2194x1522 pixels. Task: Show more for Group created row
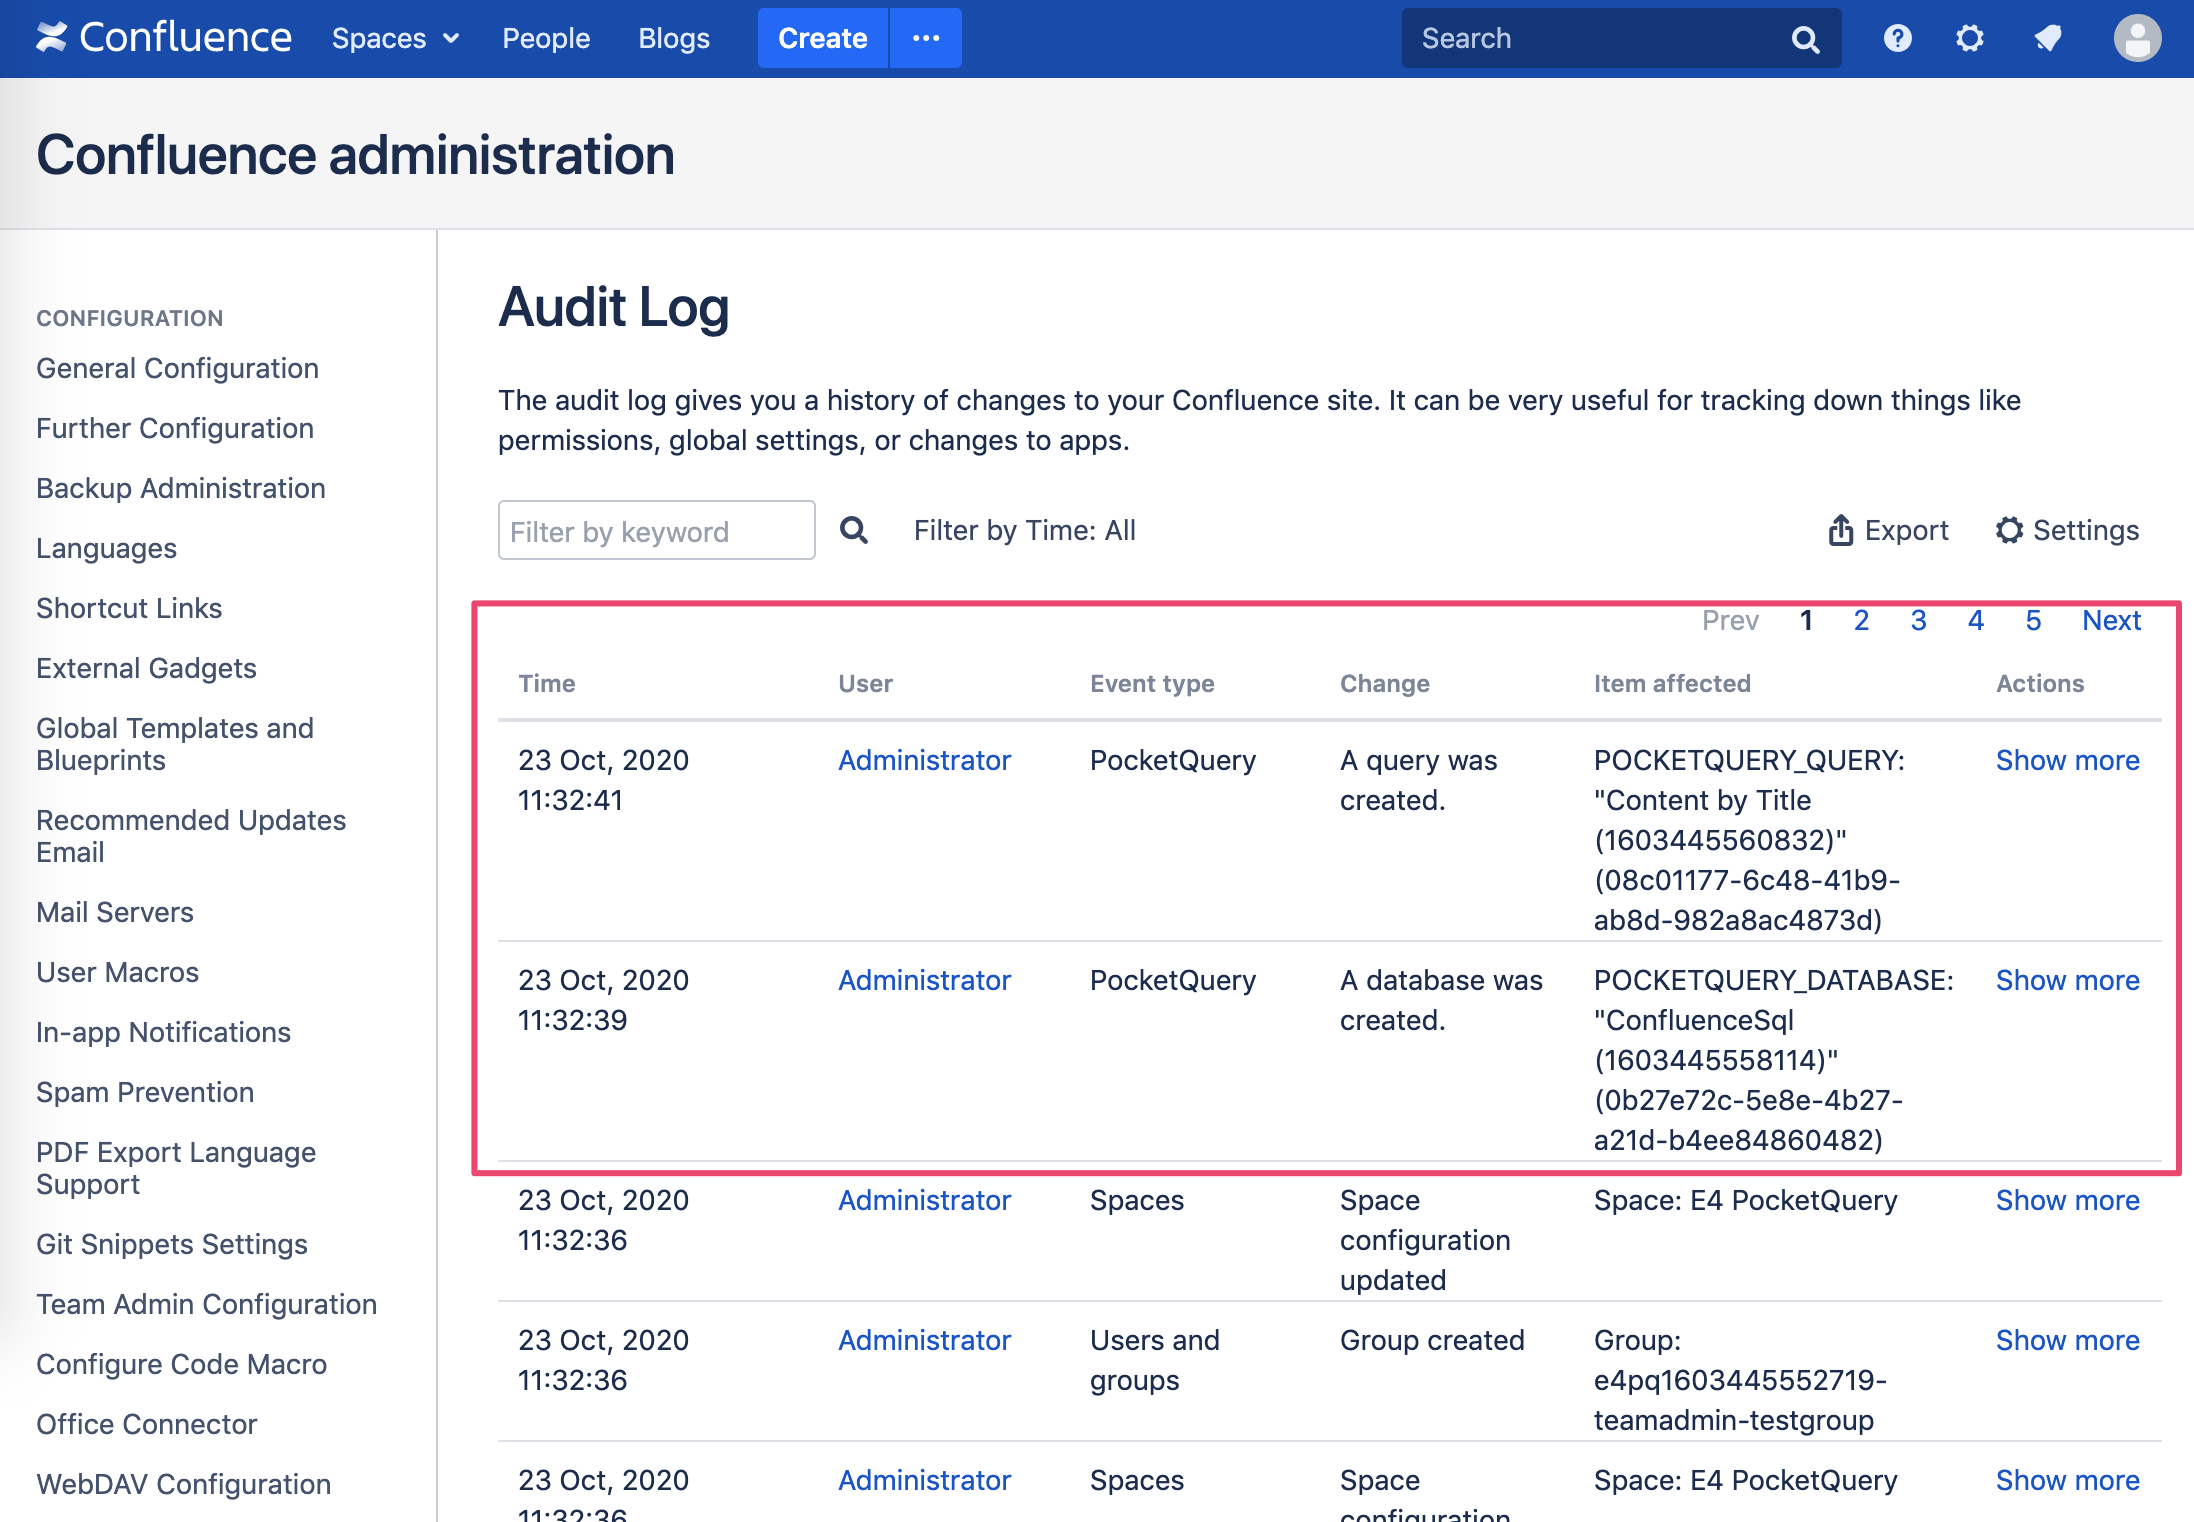click(2067, 1340)
